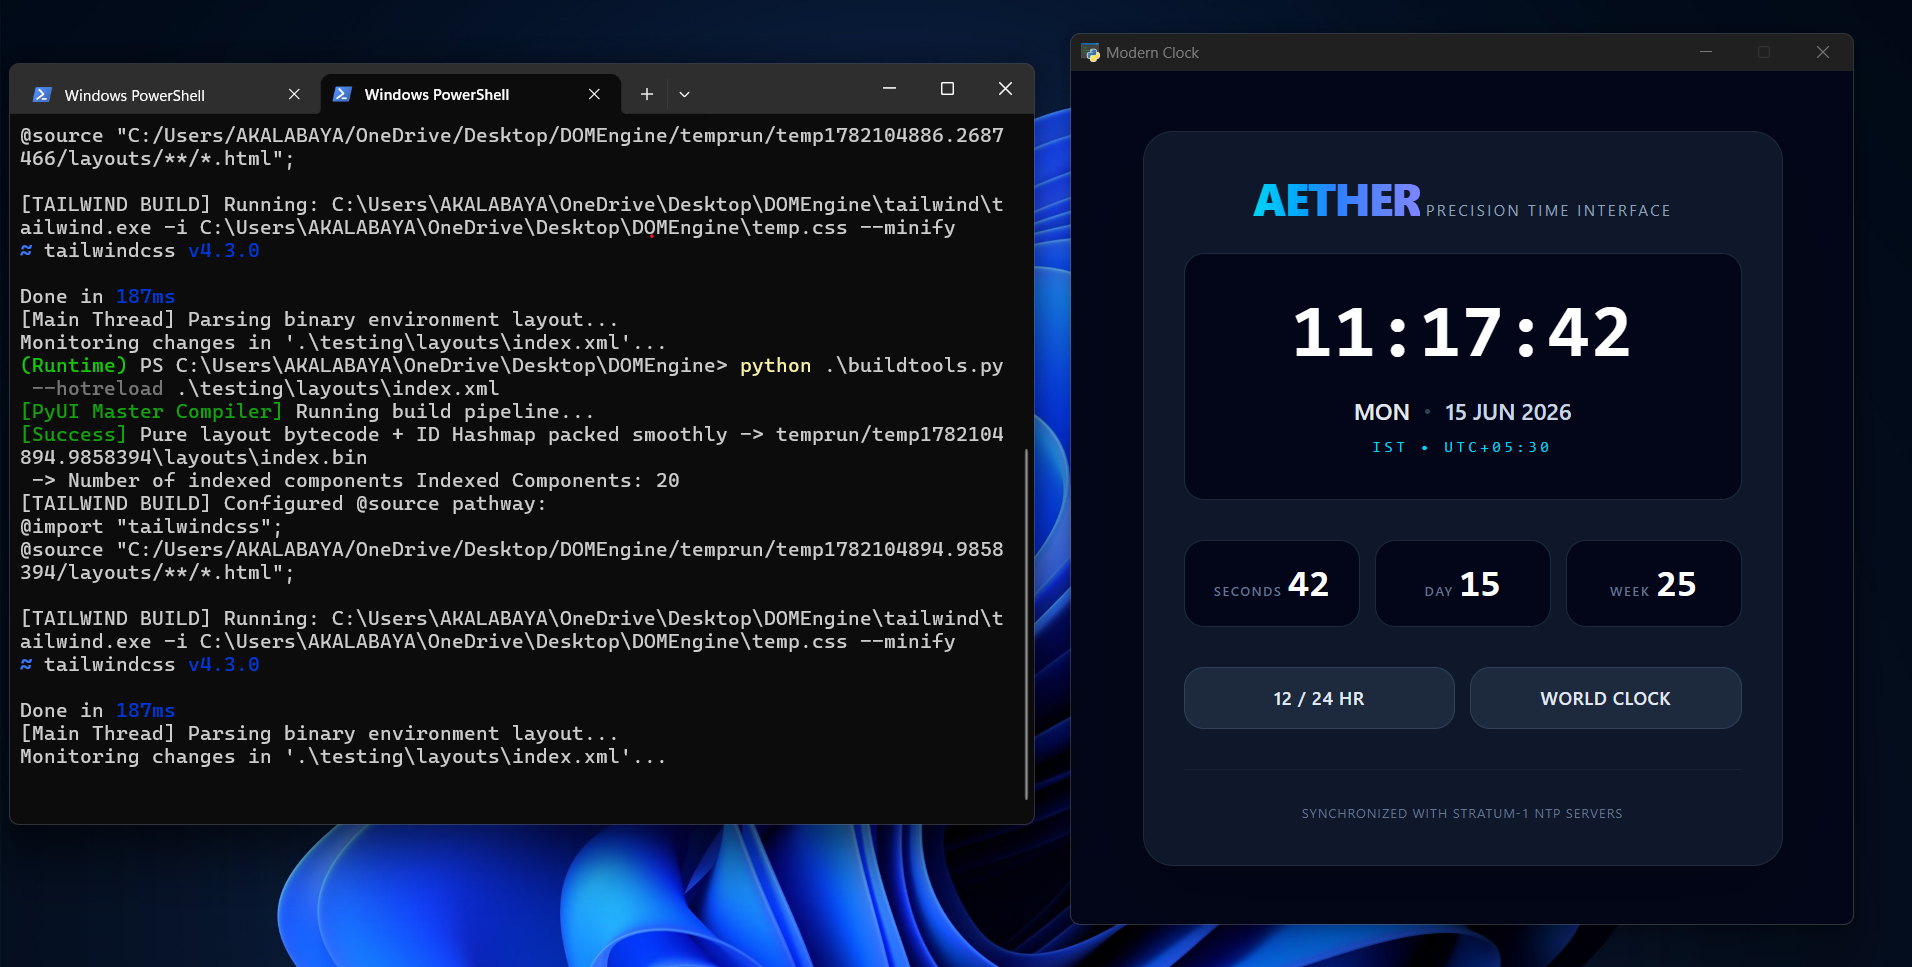Minimize the PowerShell terminal window

(x=889, y=89)
